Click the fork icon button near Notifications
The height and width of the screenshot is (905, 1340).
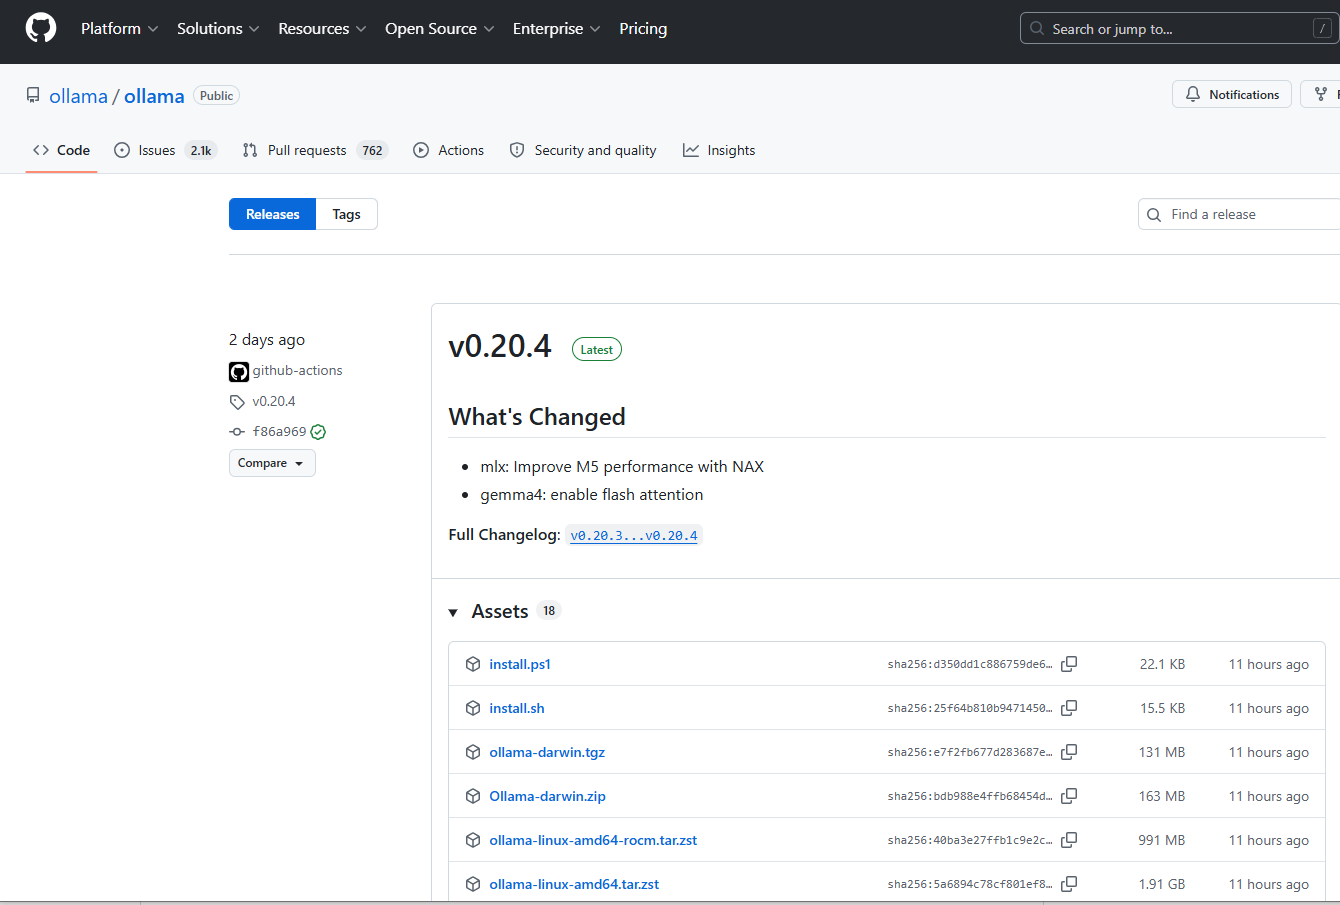pos(1322,94)
